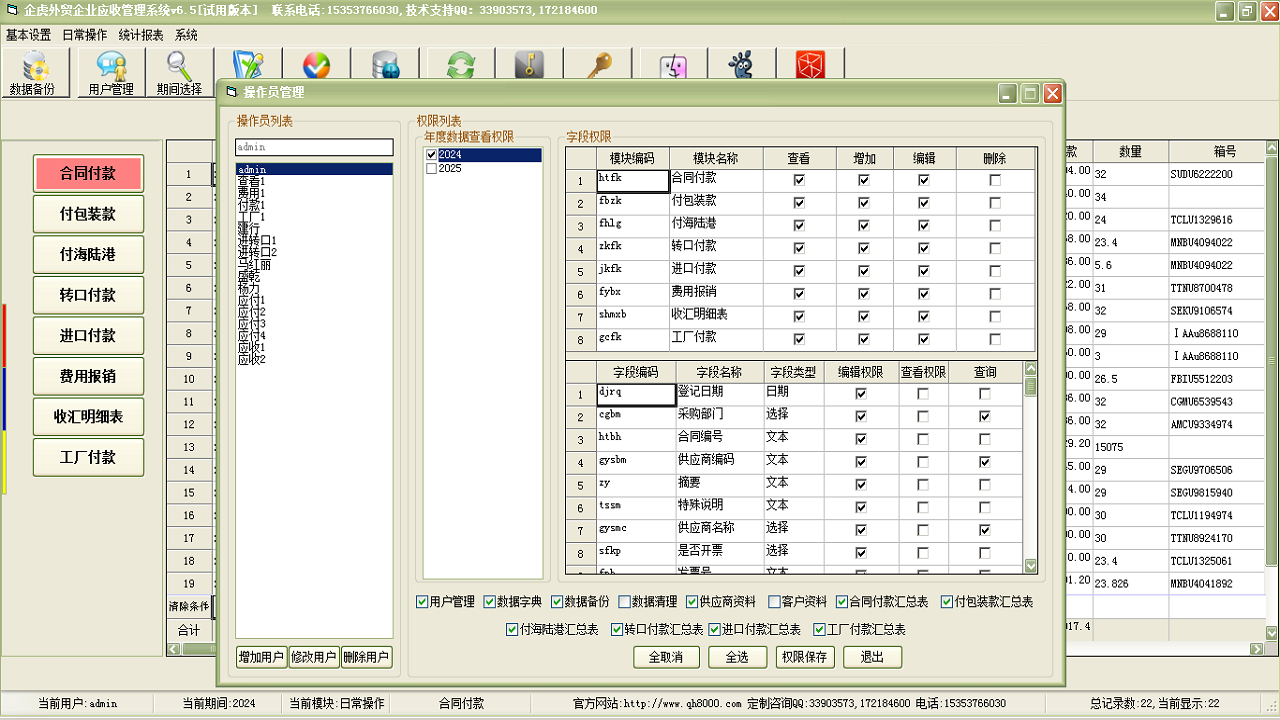
Task: Select the 付包装款 module in sidebar
Action: pyautogui.click(x=88, y=214)
